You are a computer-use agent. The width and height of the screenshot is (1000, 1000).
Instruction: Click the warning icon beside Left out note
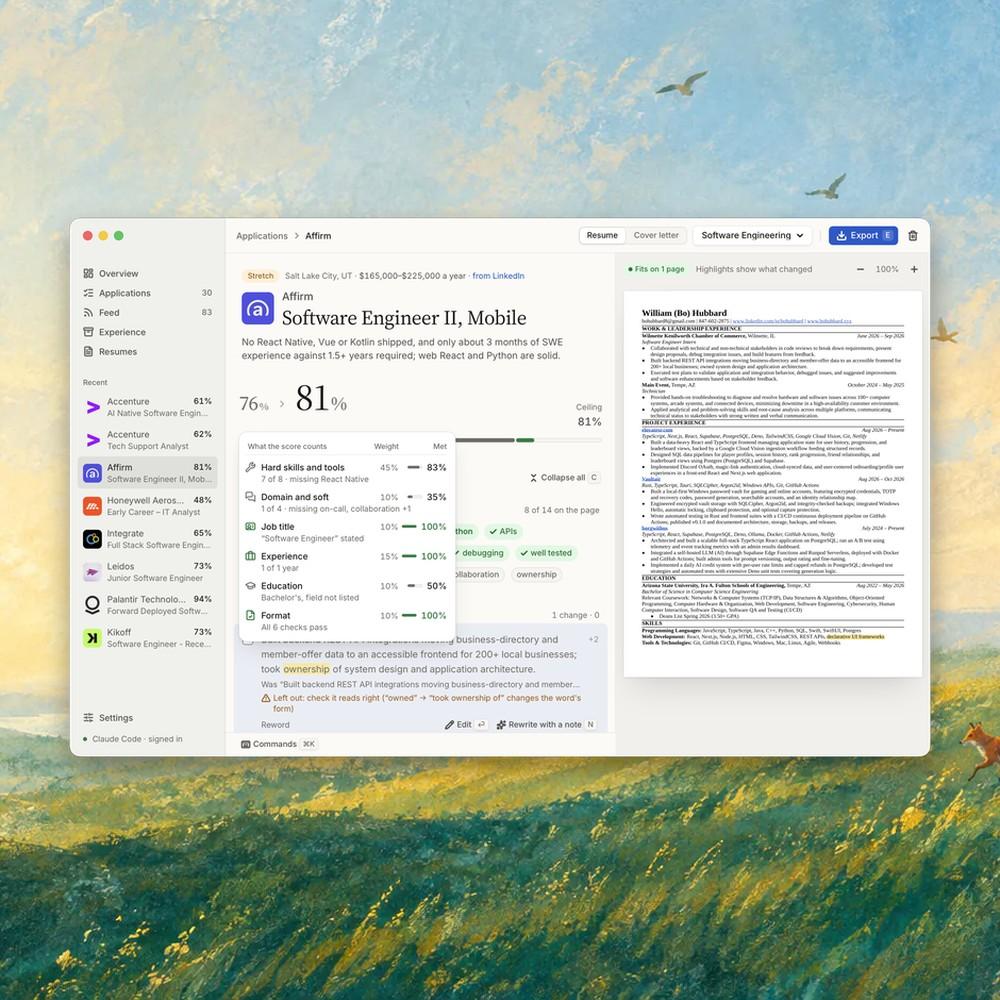(266, 698)
